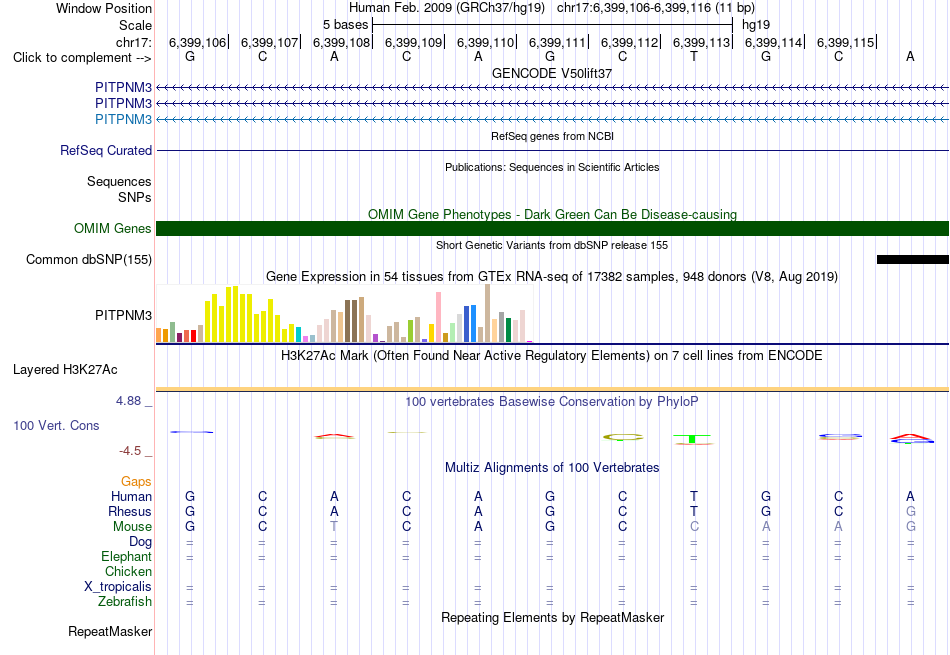This screenshot has height=655, width=950.
Task: Click the 'SNPs' publications label
Action: coord(135,197)
